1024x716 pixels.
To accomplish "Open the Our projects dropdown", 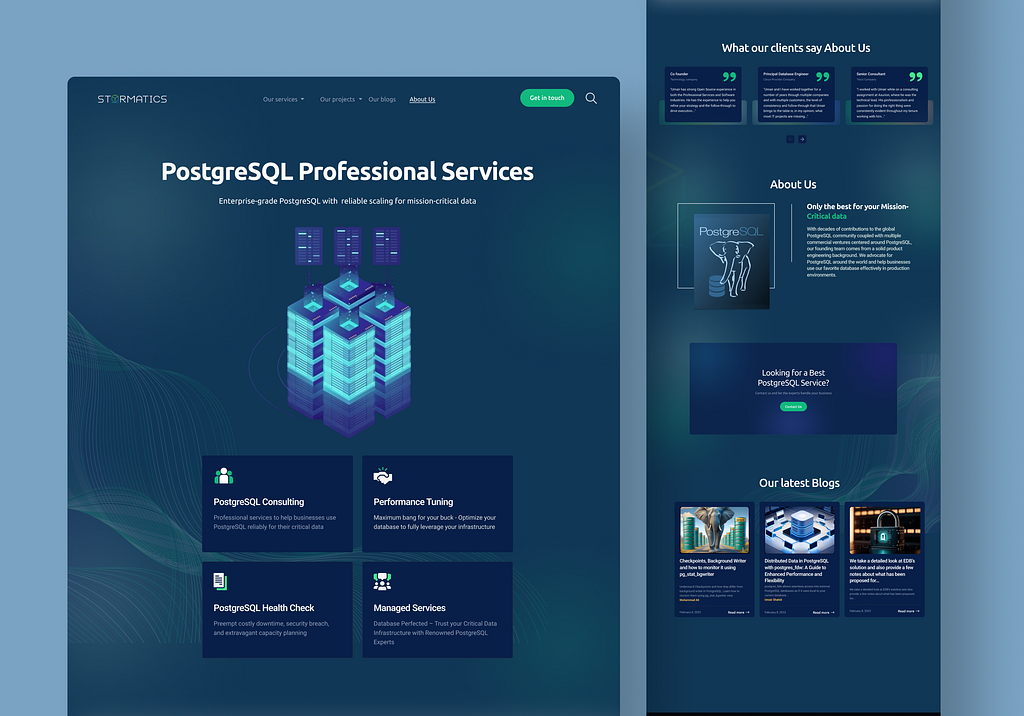I will click(x=339, y=99).
